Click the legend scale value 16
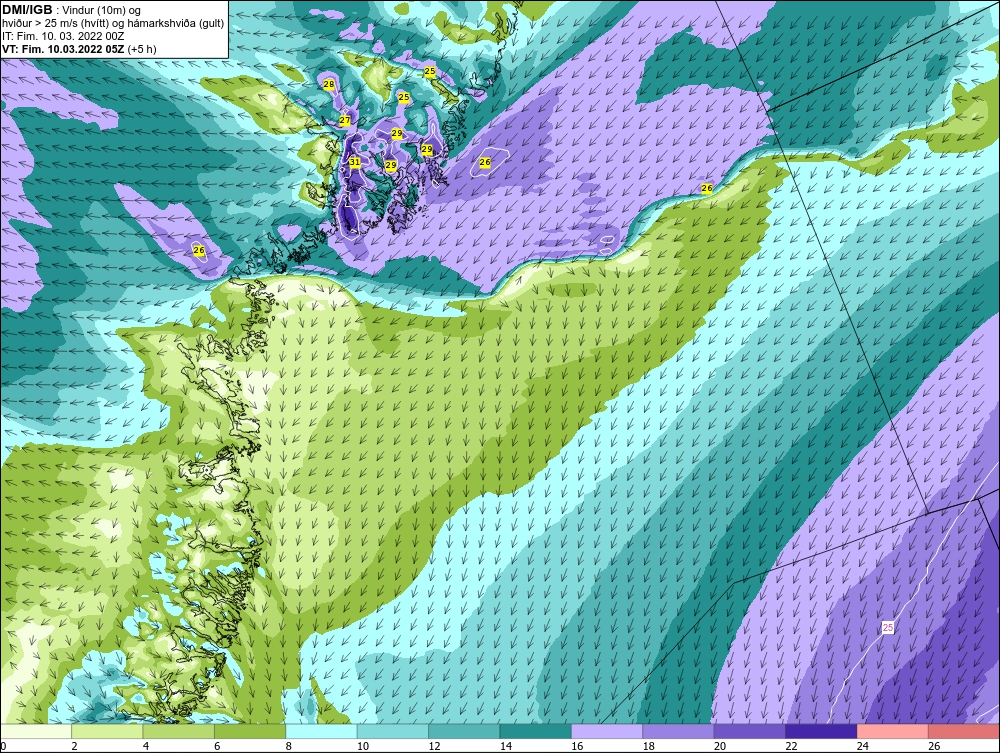 (577, 746)
